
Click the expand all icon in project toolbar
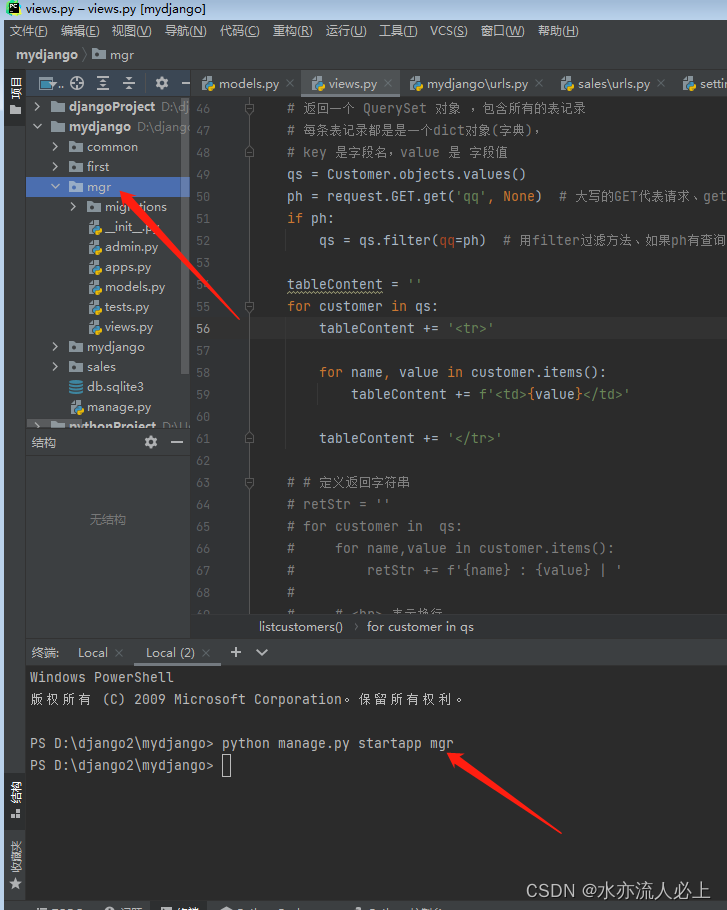(103, 84)
